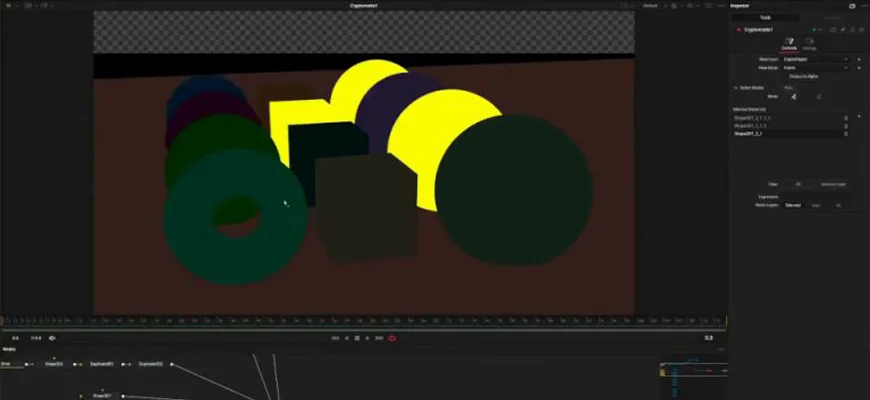Click the red Cryptomatte1 node color marker

[x=738, y=29]
